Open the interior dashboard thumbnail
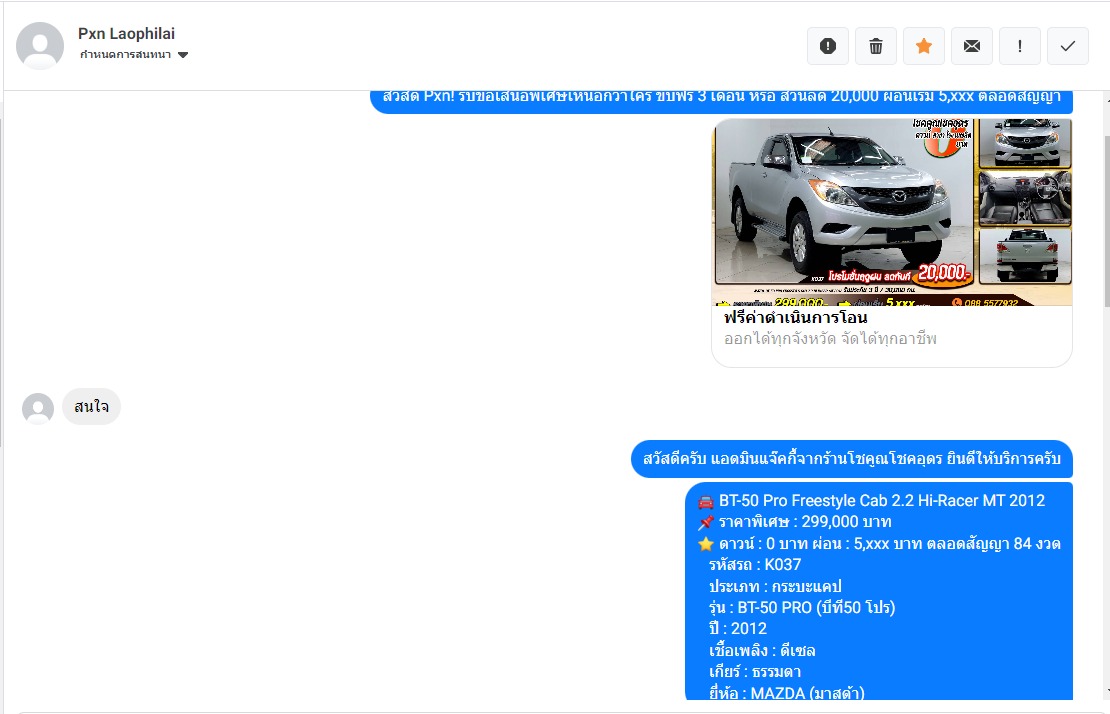The height and width of the screenshot is (714, 1110). pos(1025,197)
